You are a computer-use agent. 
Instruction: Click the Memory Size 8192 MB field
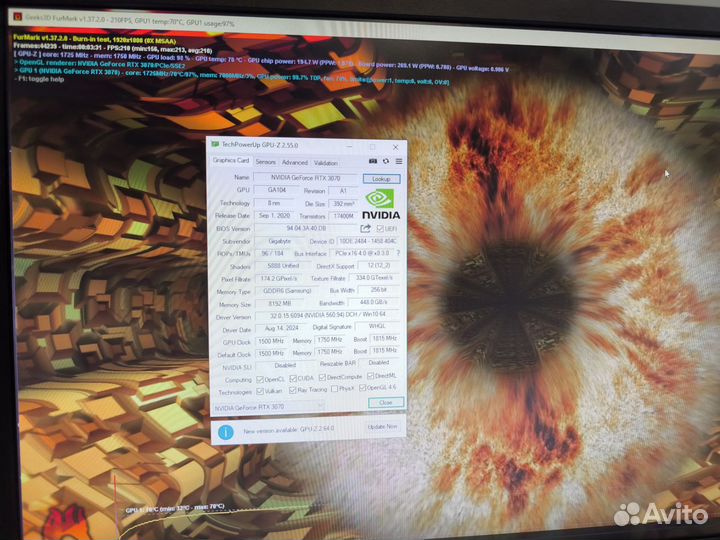(280, 304)
